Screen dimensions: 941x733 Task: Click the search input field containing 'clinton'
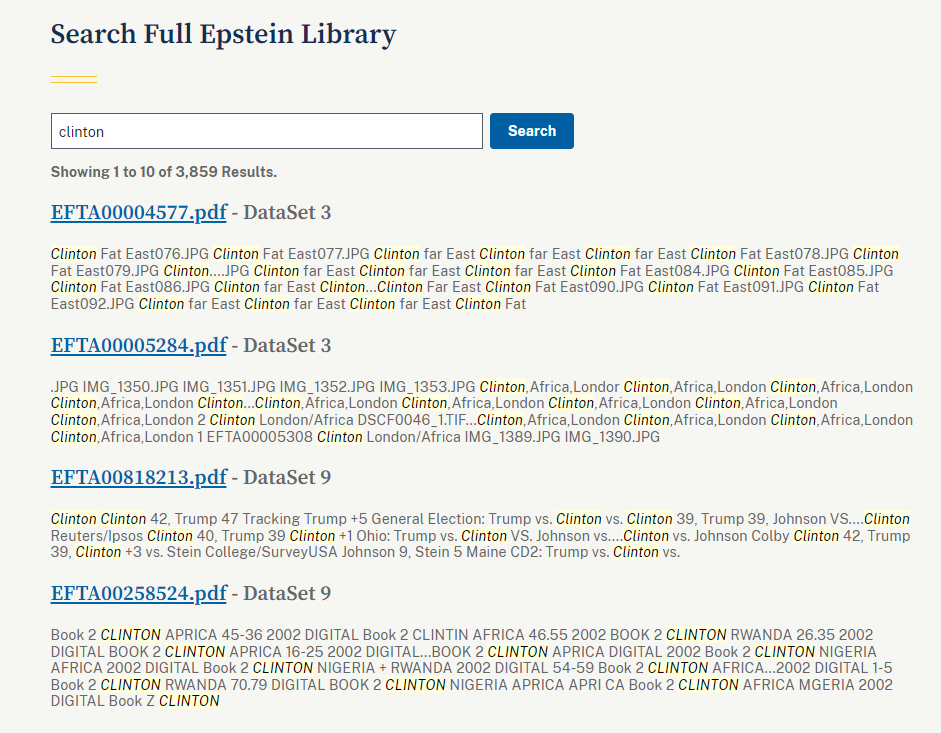pos(266,131)
